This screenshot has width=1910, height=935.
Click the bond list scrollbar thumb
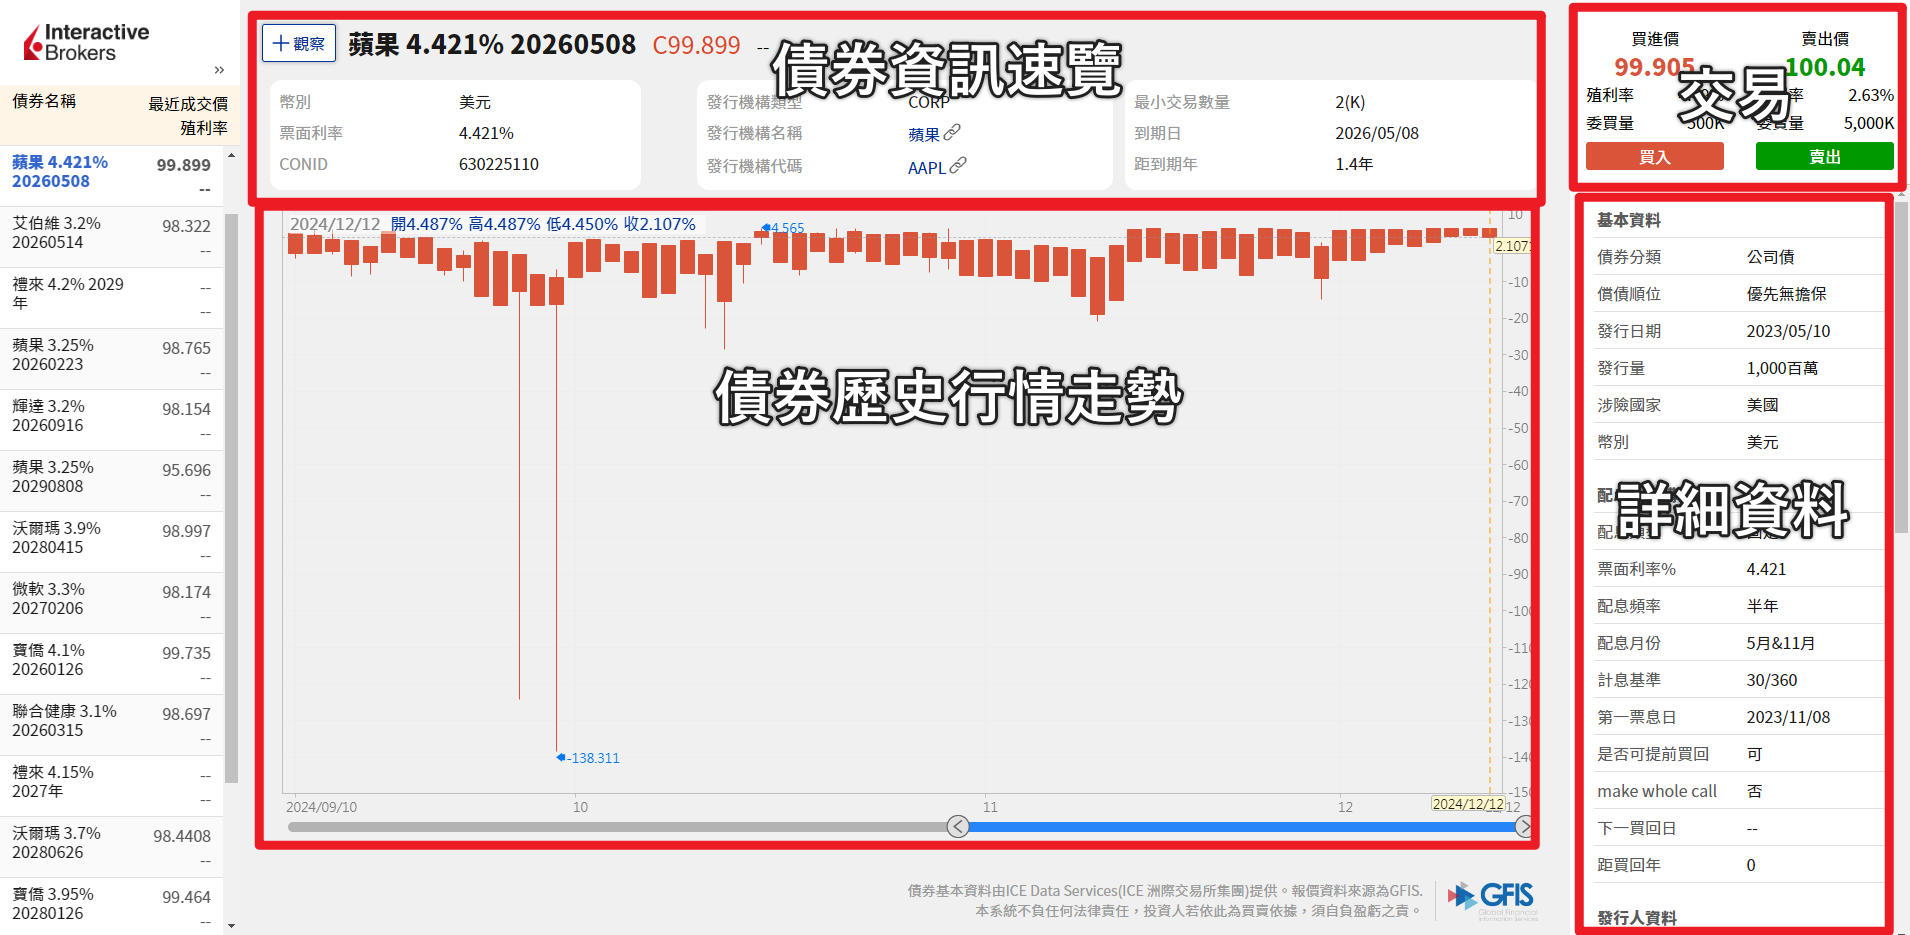(x=231, y=498)
